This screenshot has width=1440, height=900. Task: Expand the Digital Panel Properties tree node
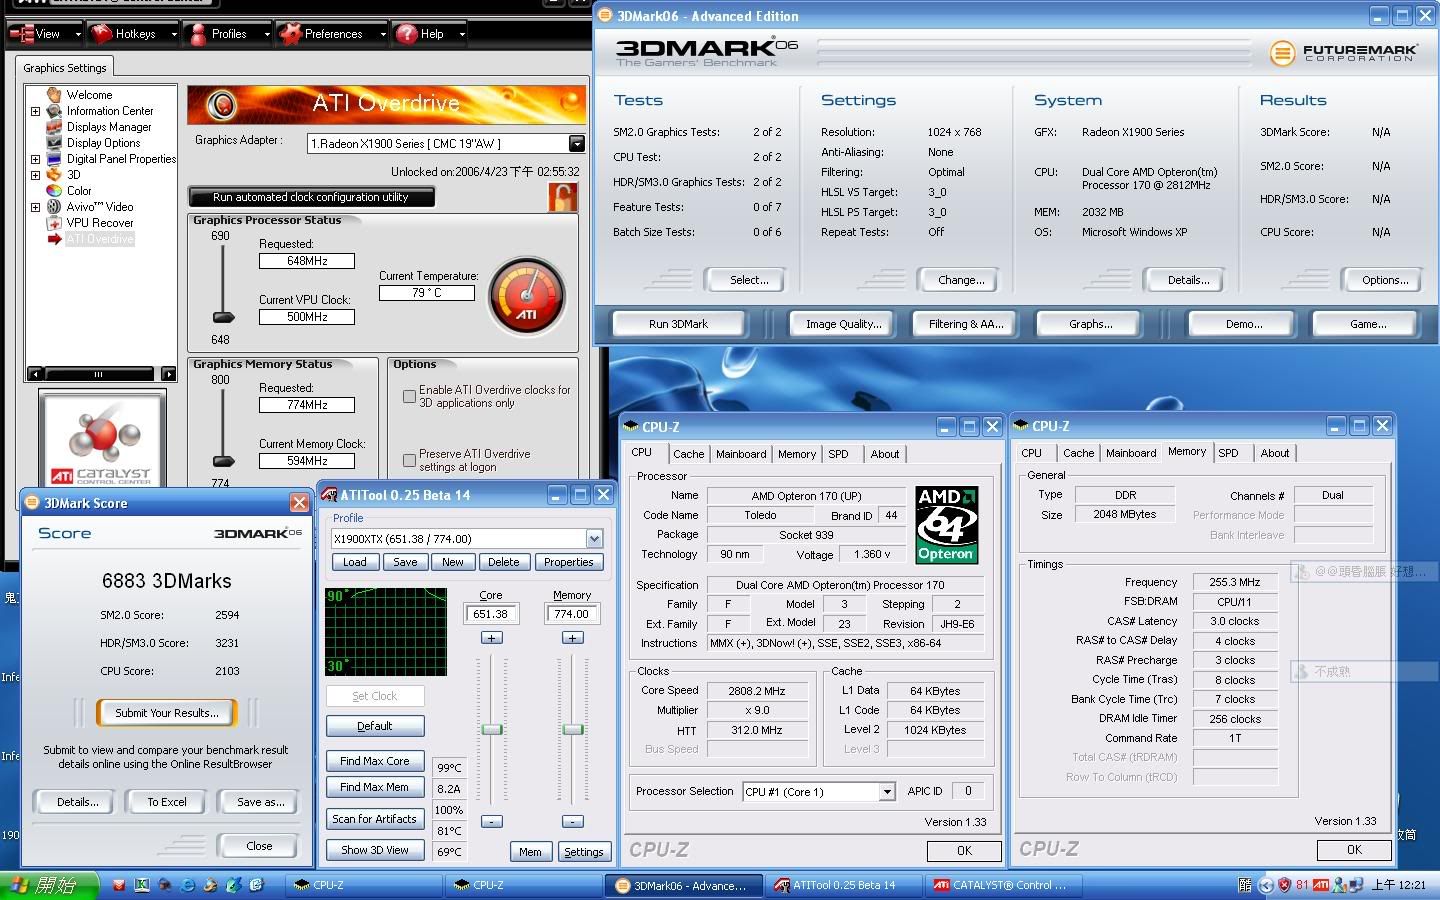coord(36,159)
